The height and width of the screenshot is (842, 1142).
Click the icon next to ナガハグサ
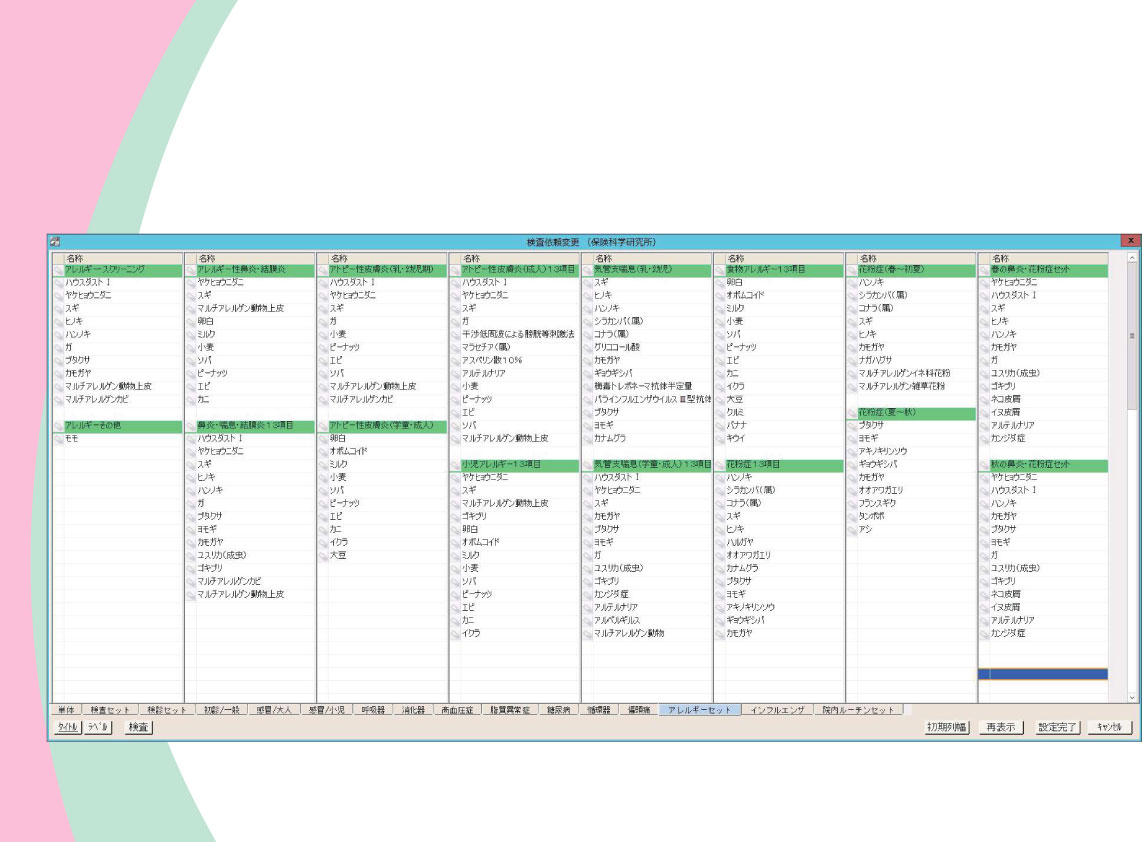[x=852, y=360]
